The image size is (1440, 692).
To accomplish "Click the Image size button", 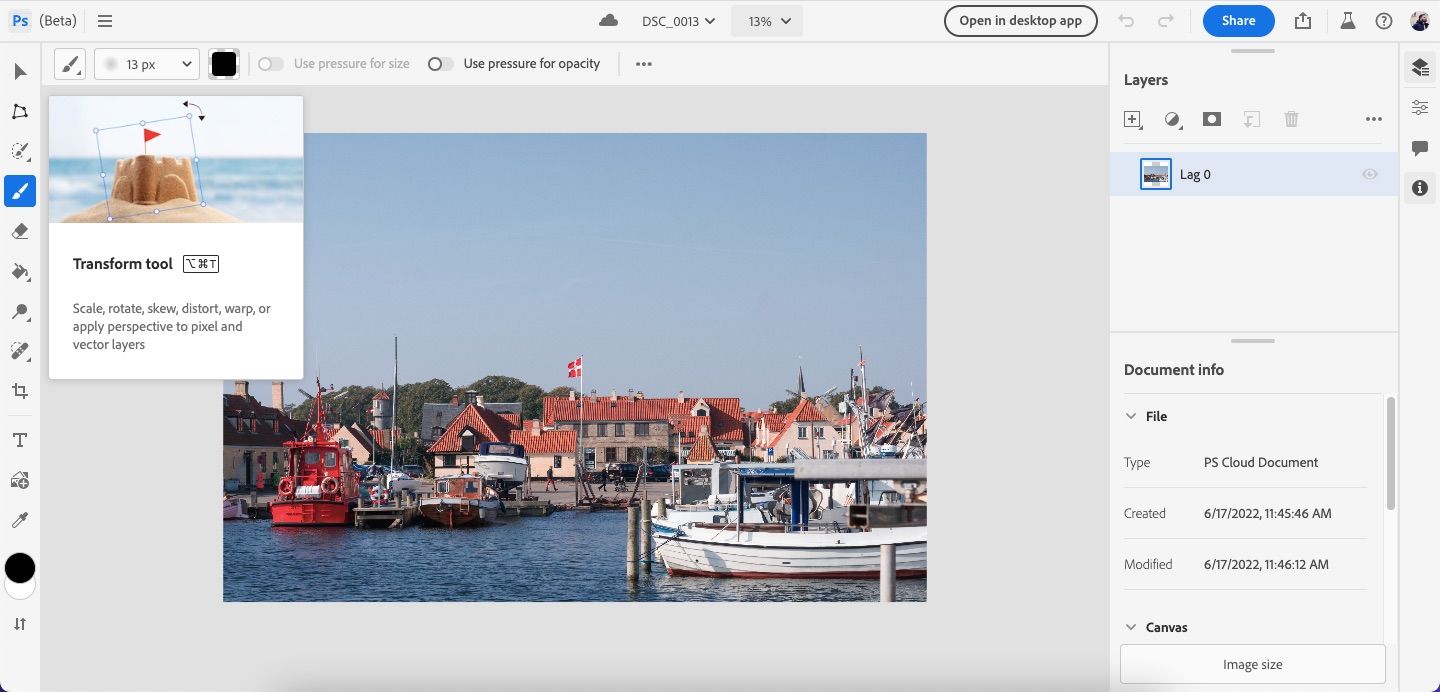I will click(x=1252, y=664).
